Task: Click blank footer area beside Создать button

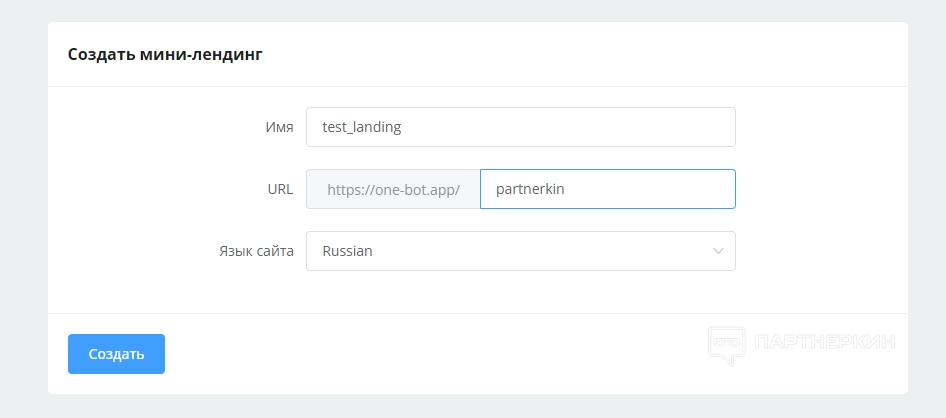Action: (x=420, y=354)
